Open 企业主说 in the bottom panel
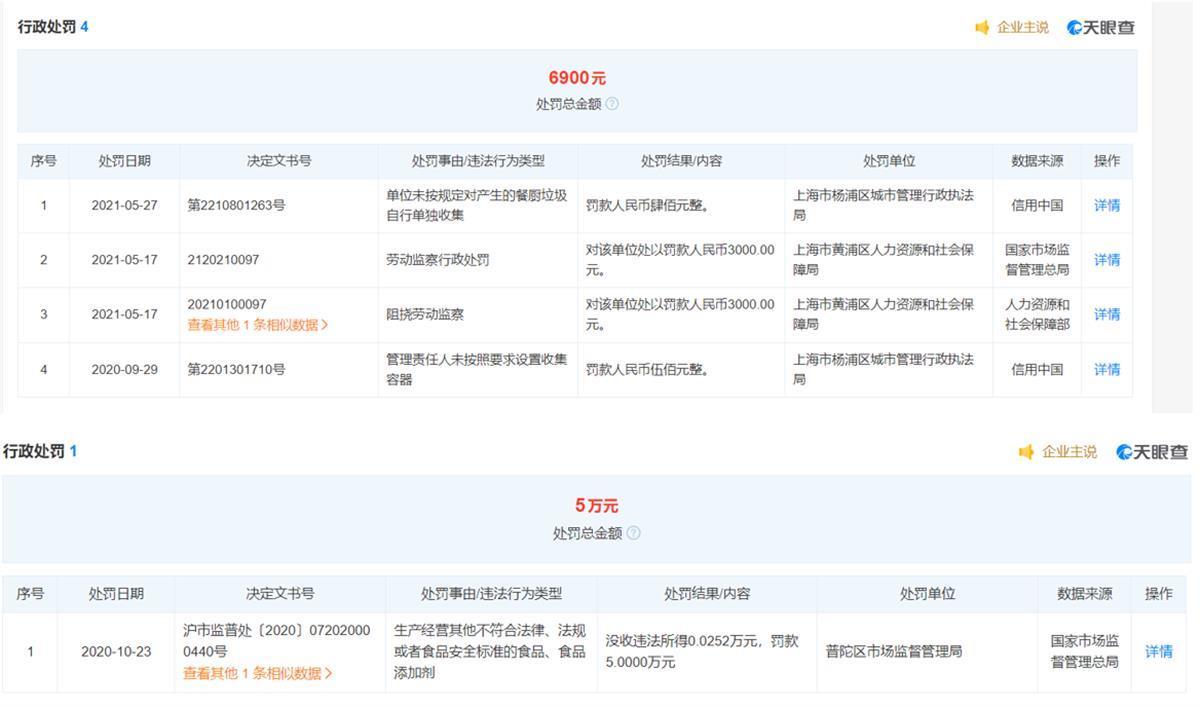The image size is (1200, 707). (x=1069, y=452)
